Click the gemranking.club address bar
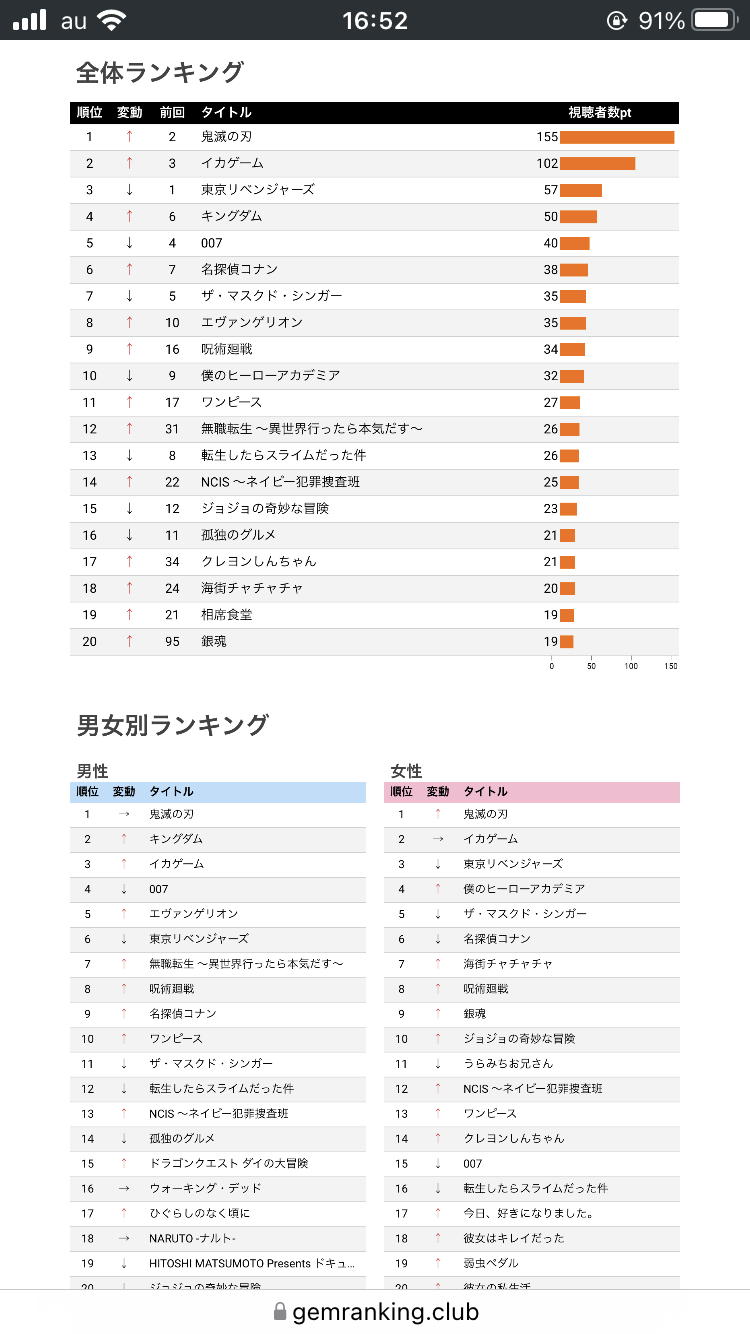Screen dimensions: 750x1334 [375, 1312]
